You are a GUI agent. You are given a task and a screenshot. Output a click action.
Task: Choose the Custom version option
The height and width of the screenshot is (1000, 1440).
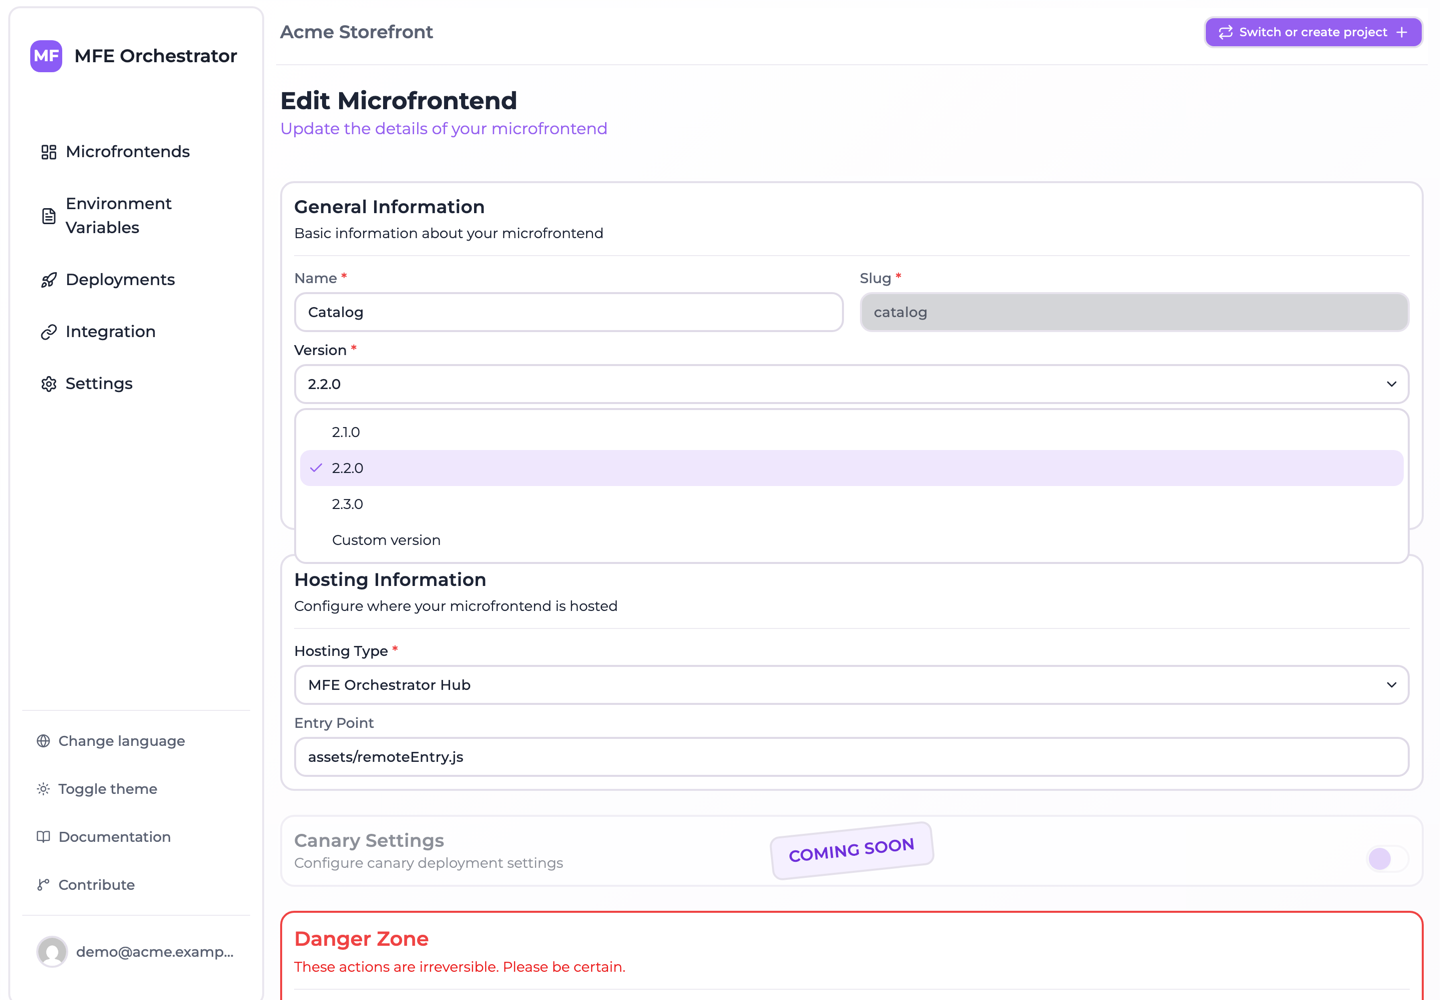click(851, 540)
